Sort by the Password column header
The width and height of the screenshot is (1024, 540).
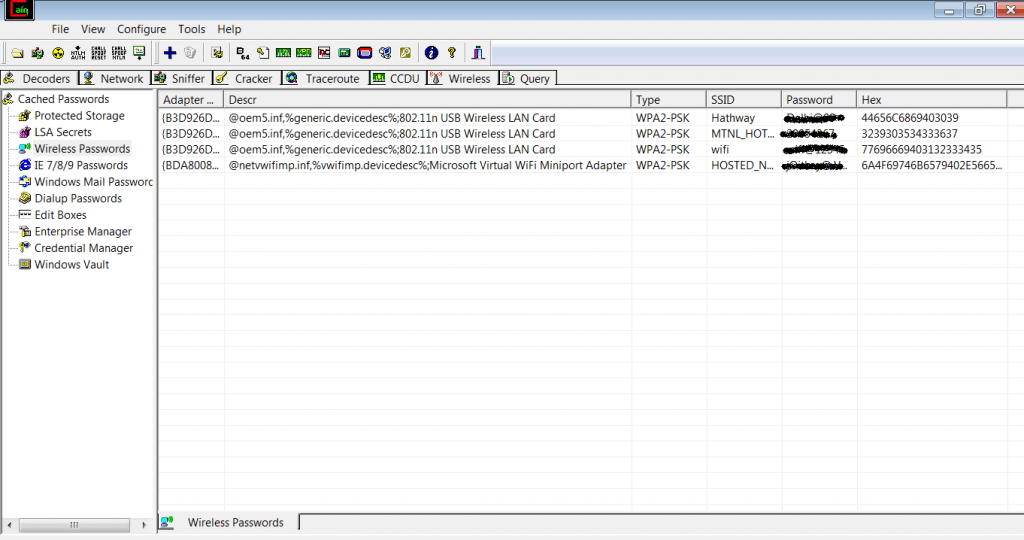[819, 99]
